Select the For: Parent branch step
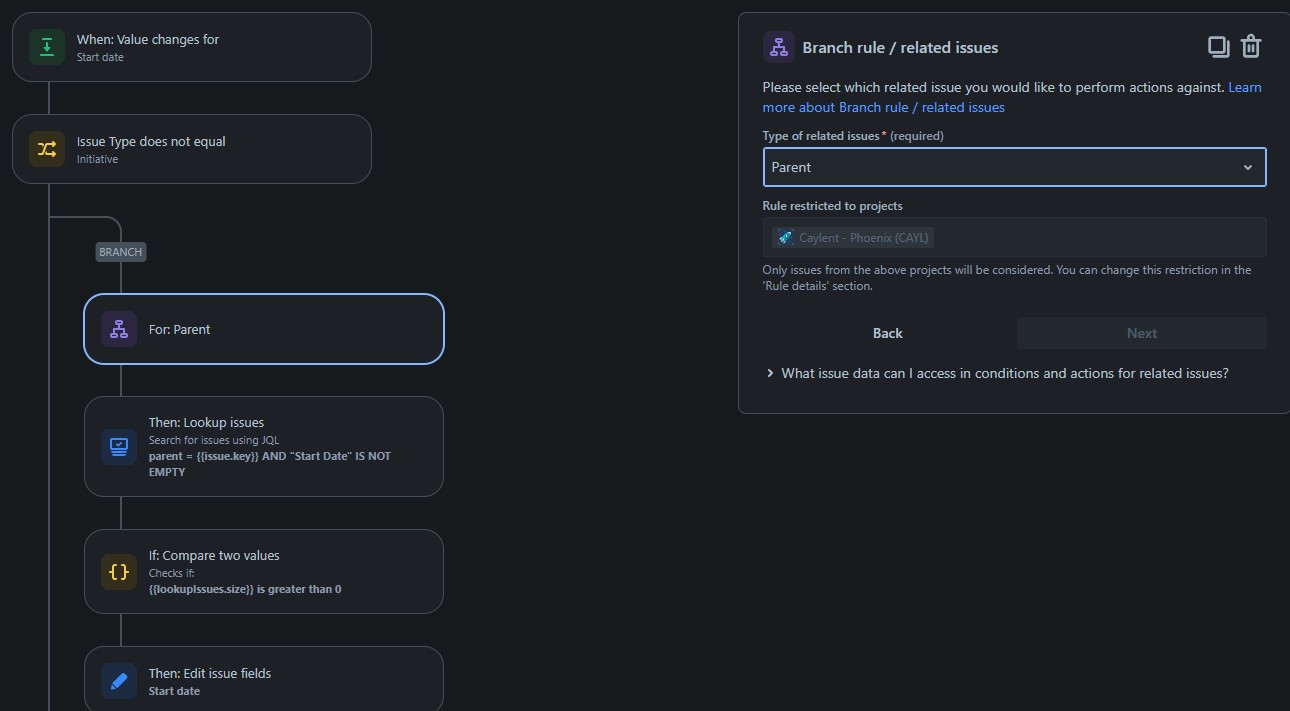This screenshot has height=711, width=1290. point(264,329)
